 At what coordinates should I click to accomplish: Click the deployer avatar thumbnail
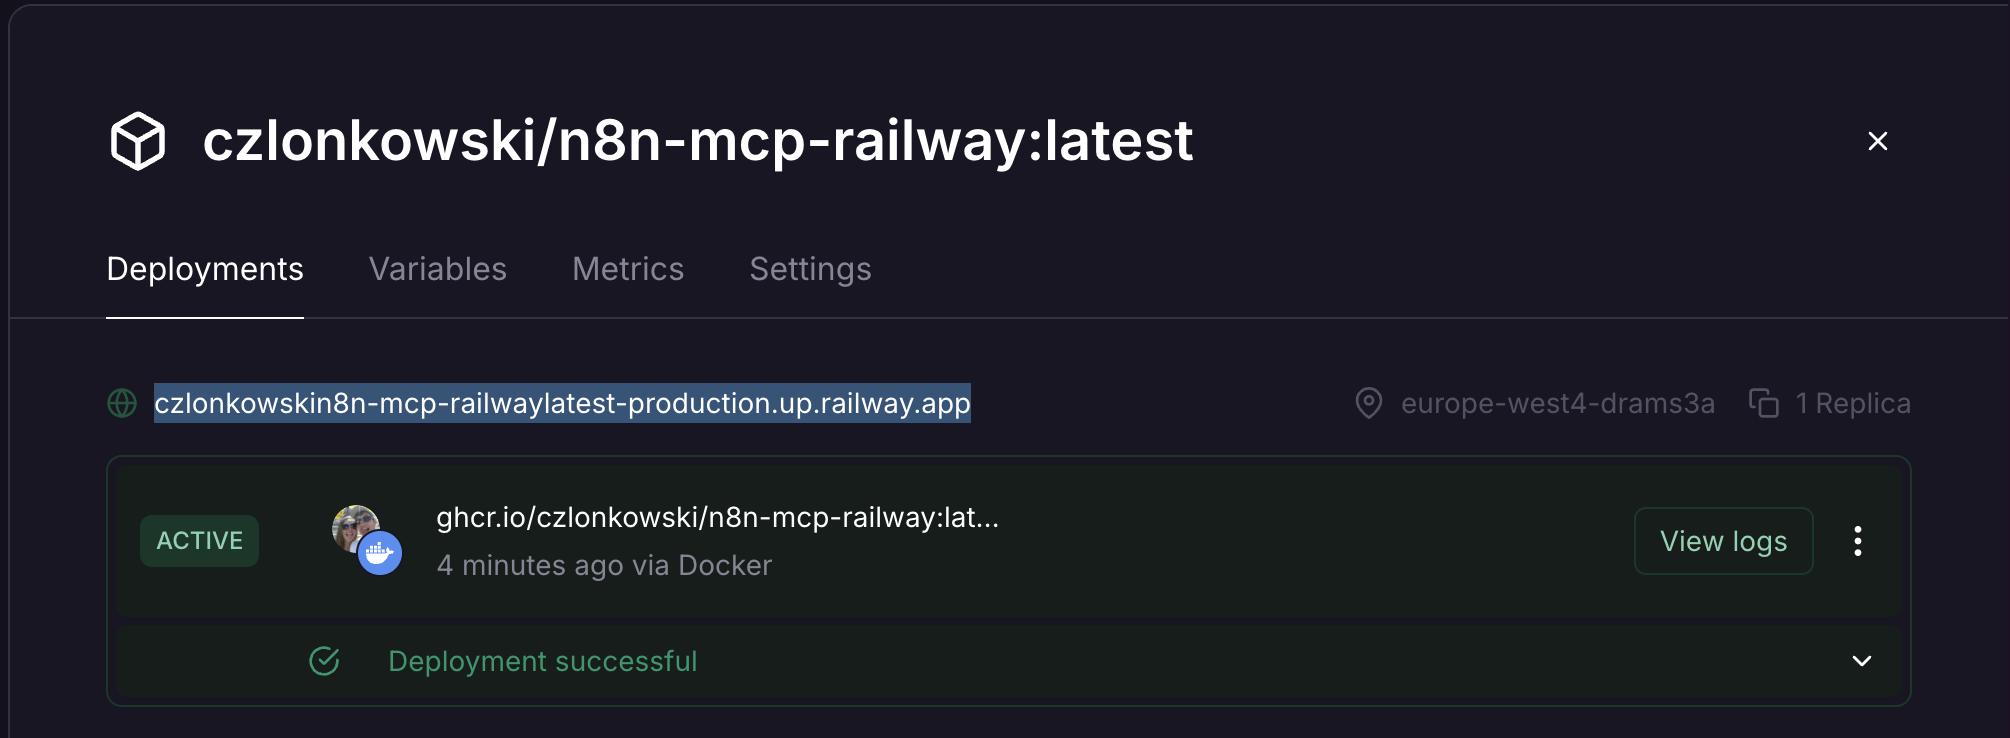point(353,527)
